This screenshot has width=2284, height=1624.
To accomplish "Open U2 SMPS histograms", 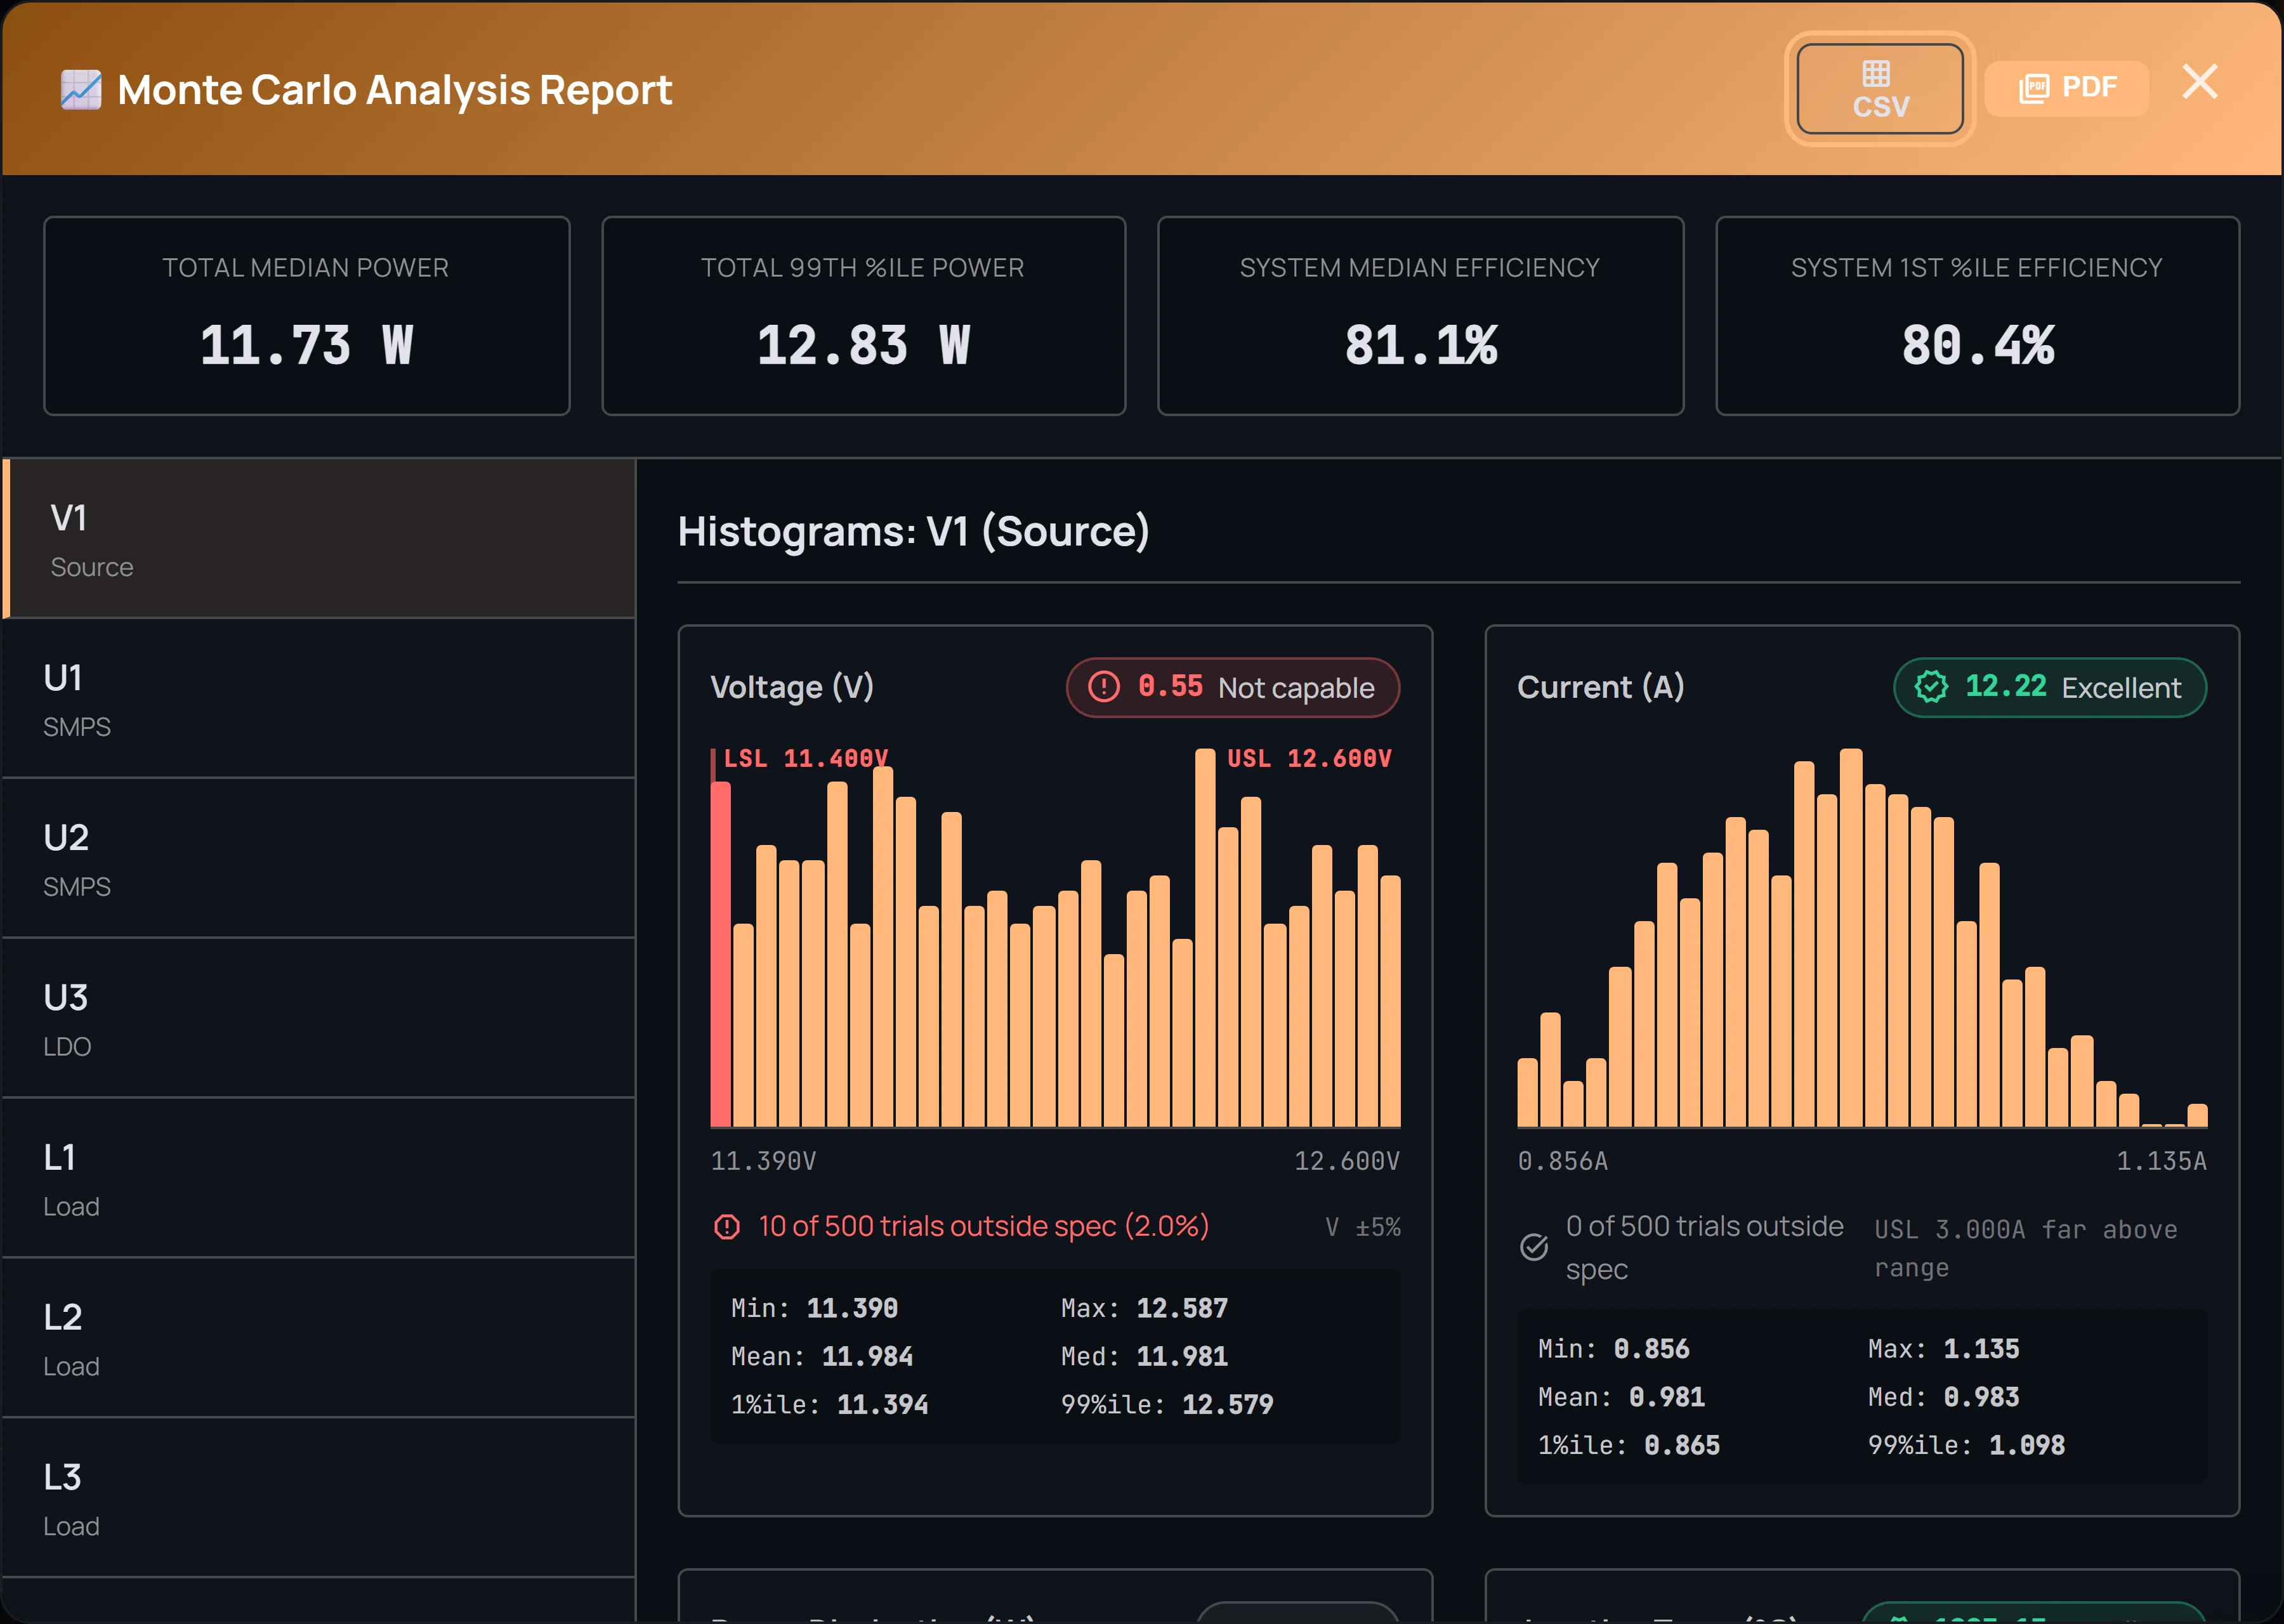I will [319, 859].
